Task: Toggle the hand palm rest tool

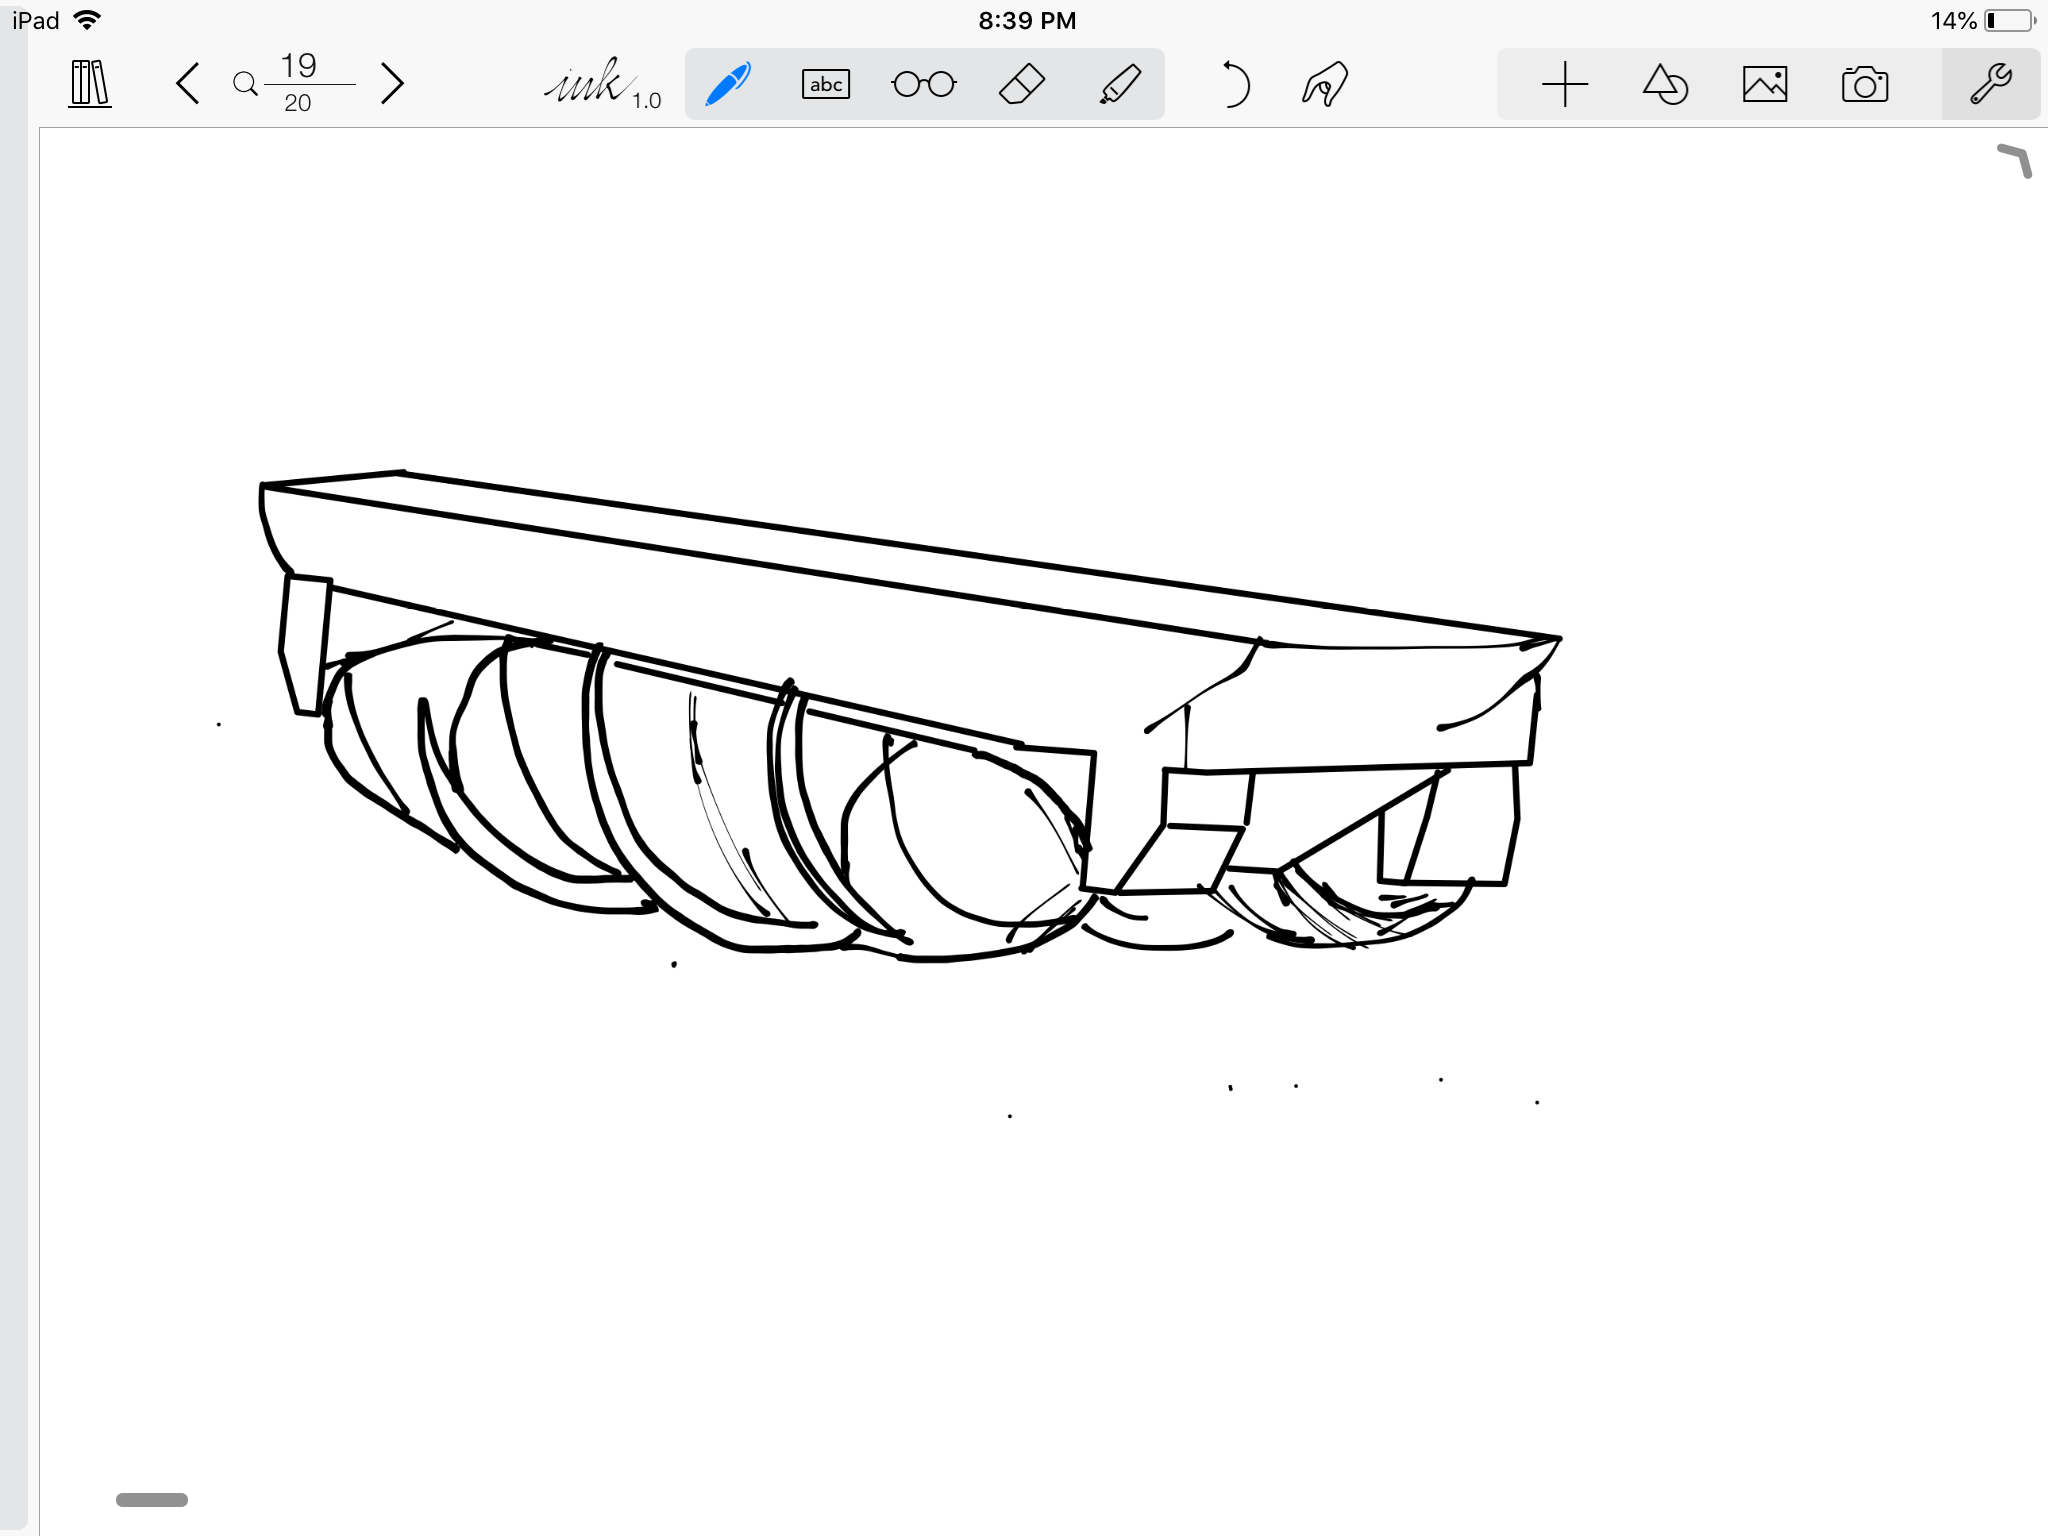Action: (x=1325, y=84)
